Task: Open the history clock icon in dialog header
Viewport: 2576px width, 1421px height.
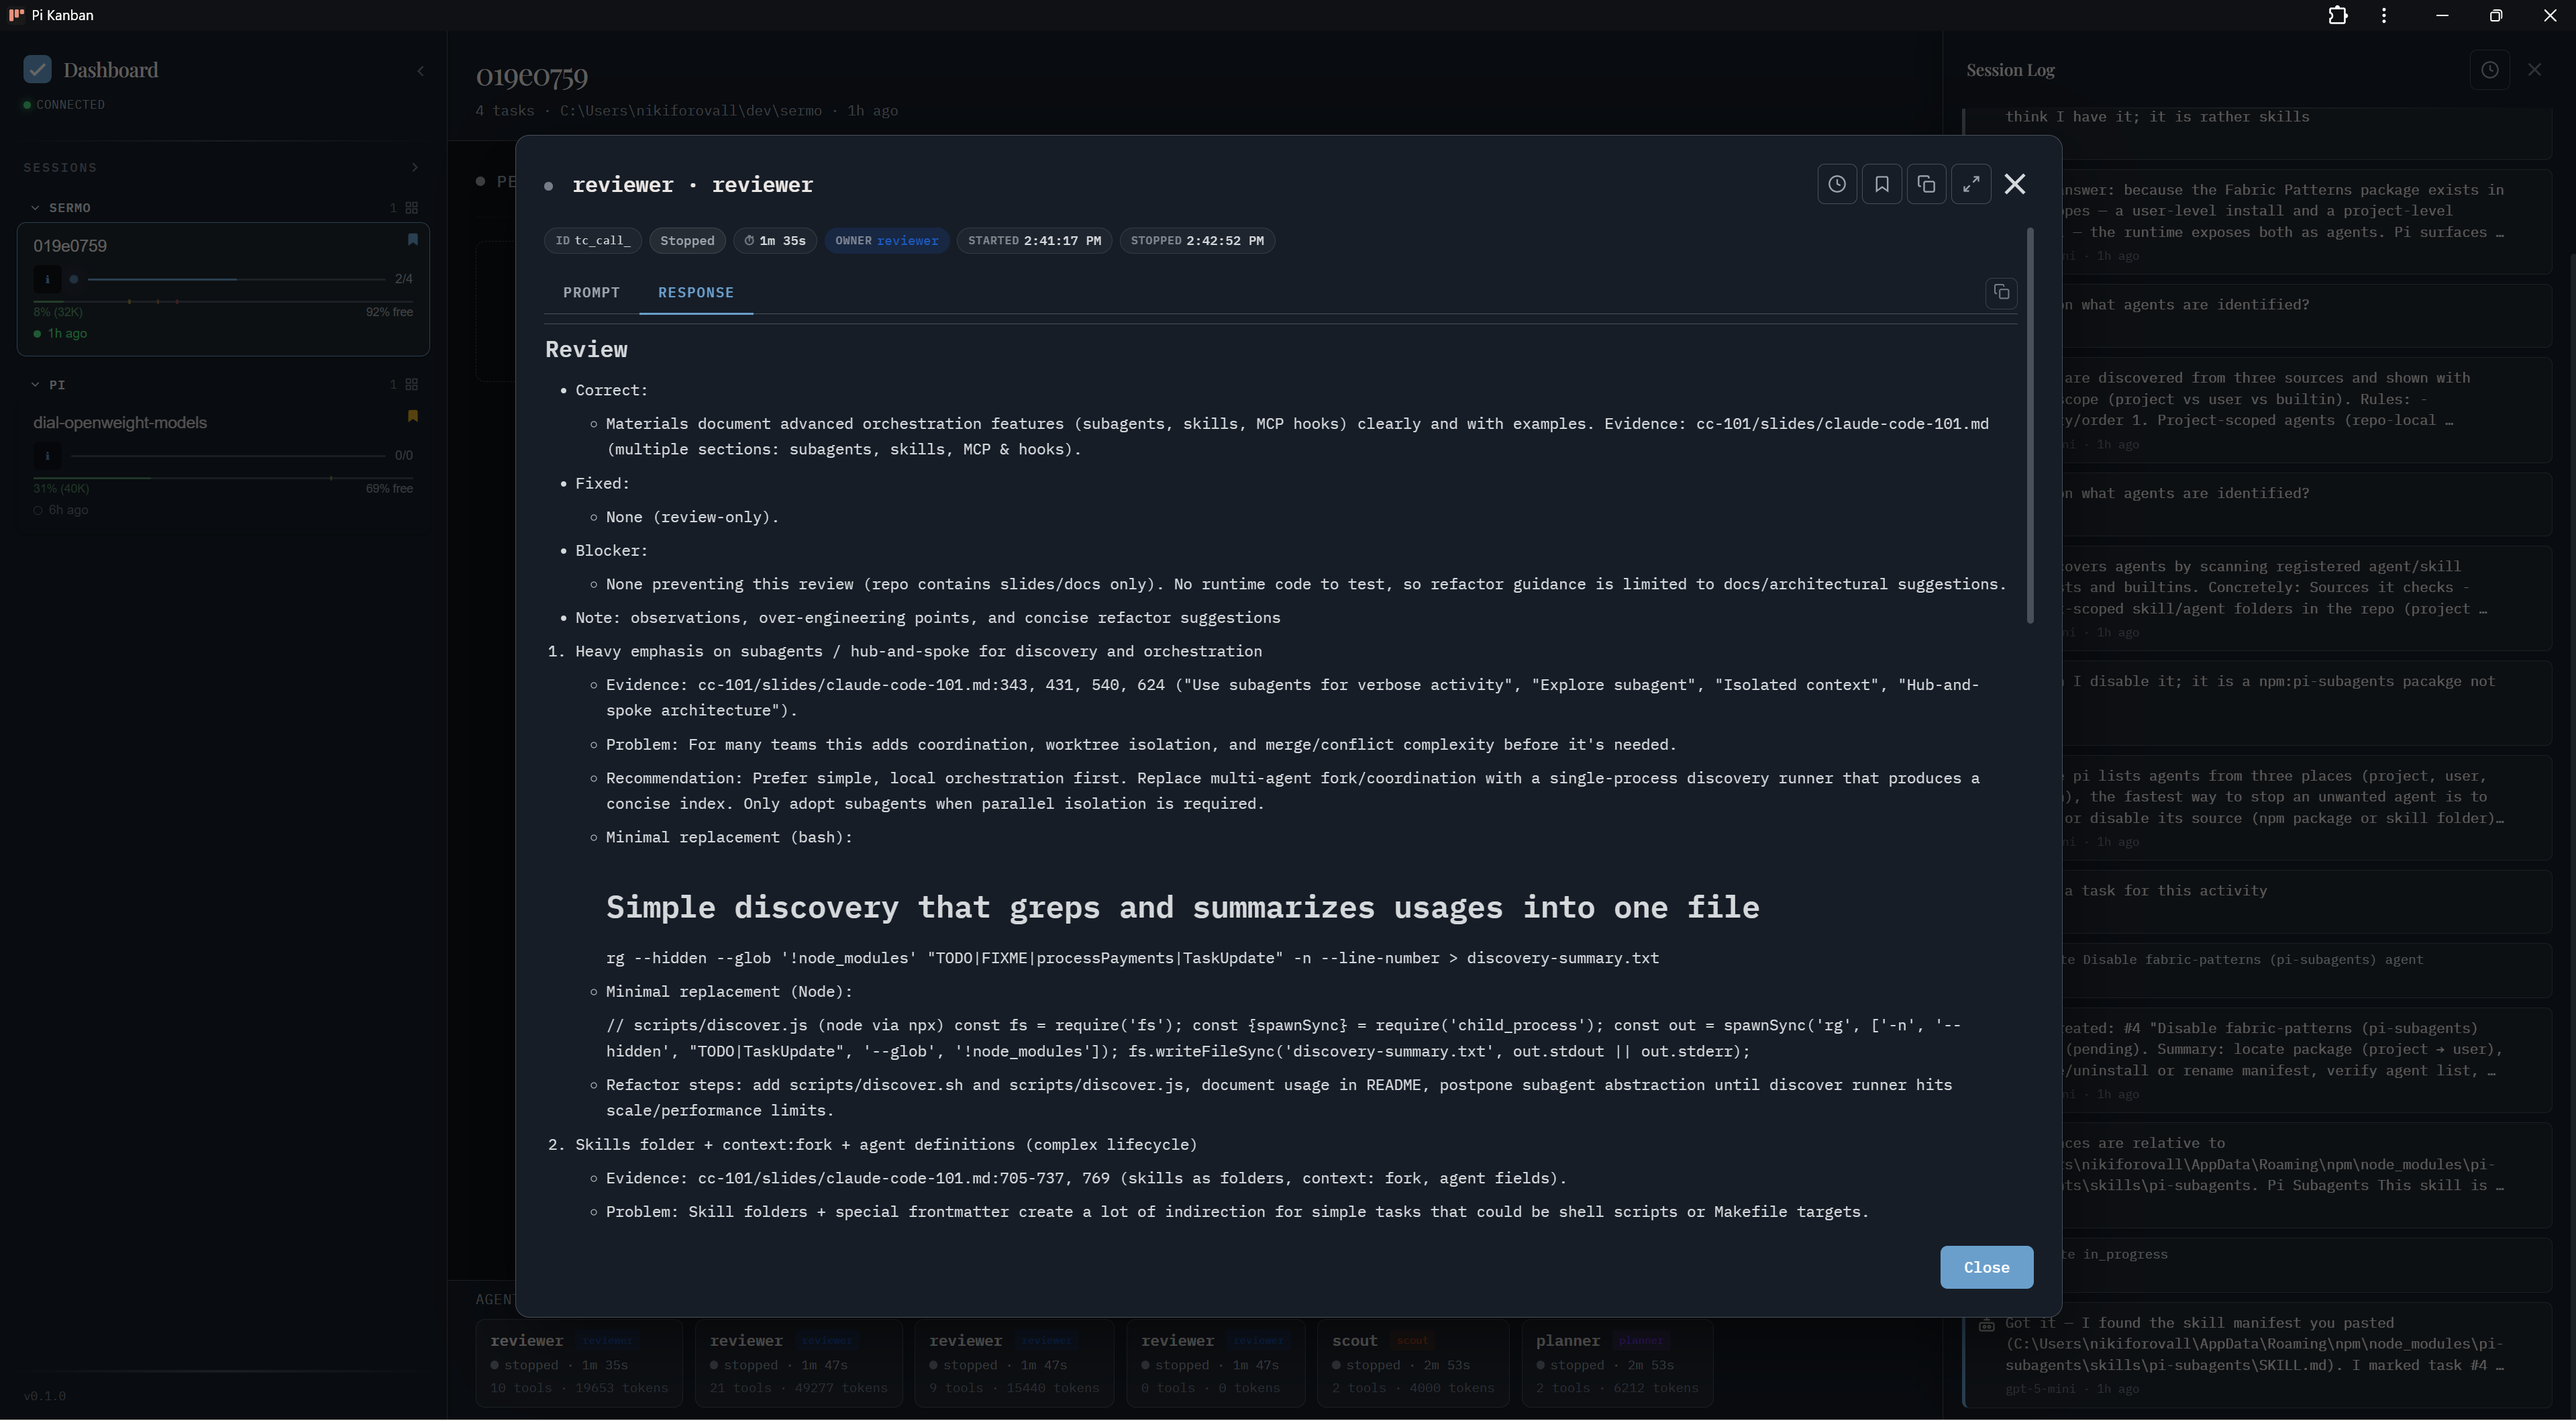Action: pyautogui.click(x=1837, y=184)
